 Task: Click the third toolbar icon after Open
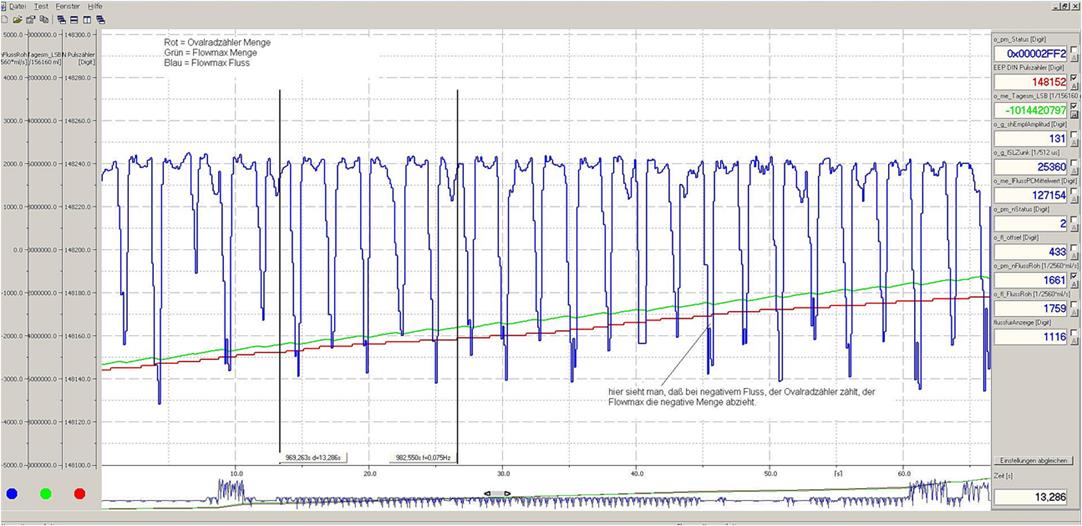coord(30,19)
